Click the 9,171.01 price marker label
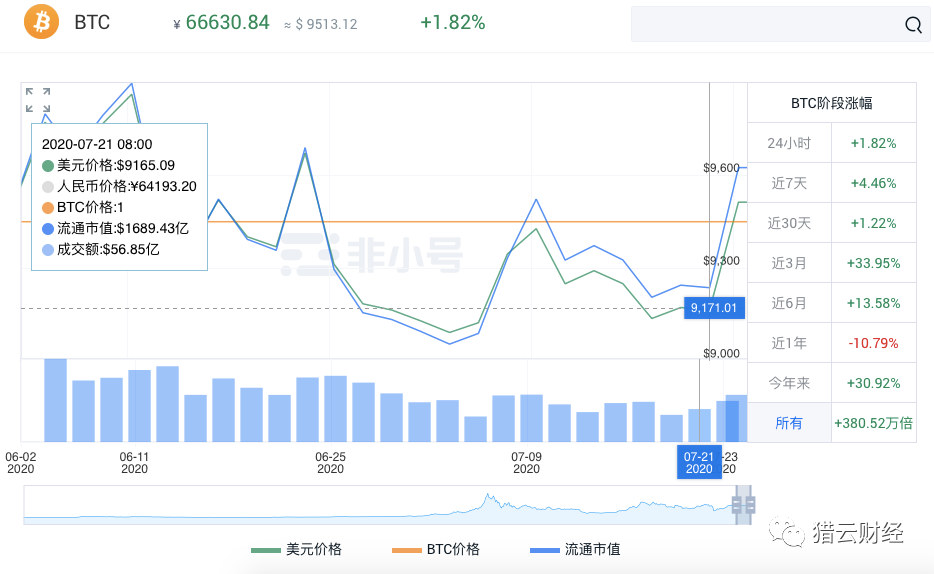This screenshot has height=574, width=934. click(714, 308)
